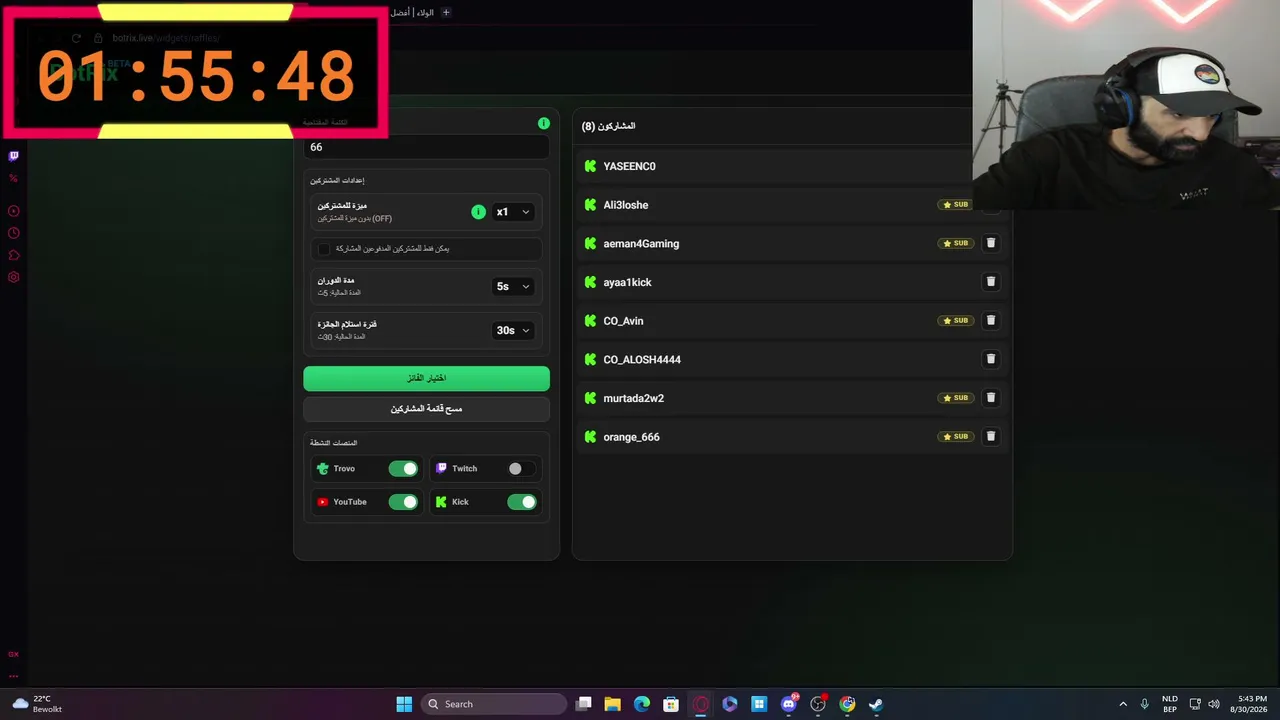
Task: Turn off the YouTube platform toggle
Action: pyautogui.click(x=403, y=502)
